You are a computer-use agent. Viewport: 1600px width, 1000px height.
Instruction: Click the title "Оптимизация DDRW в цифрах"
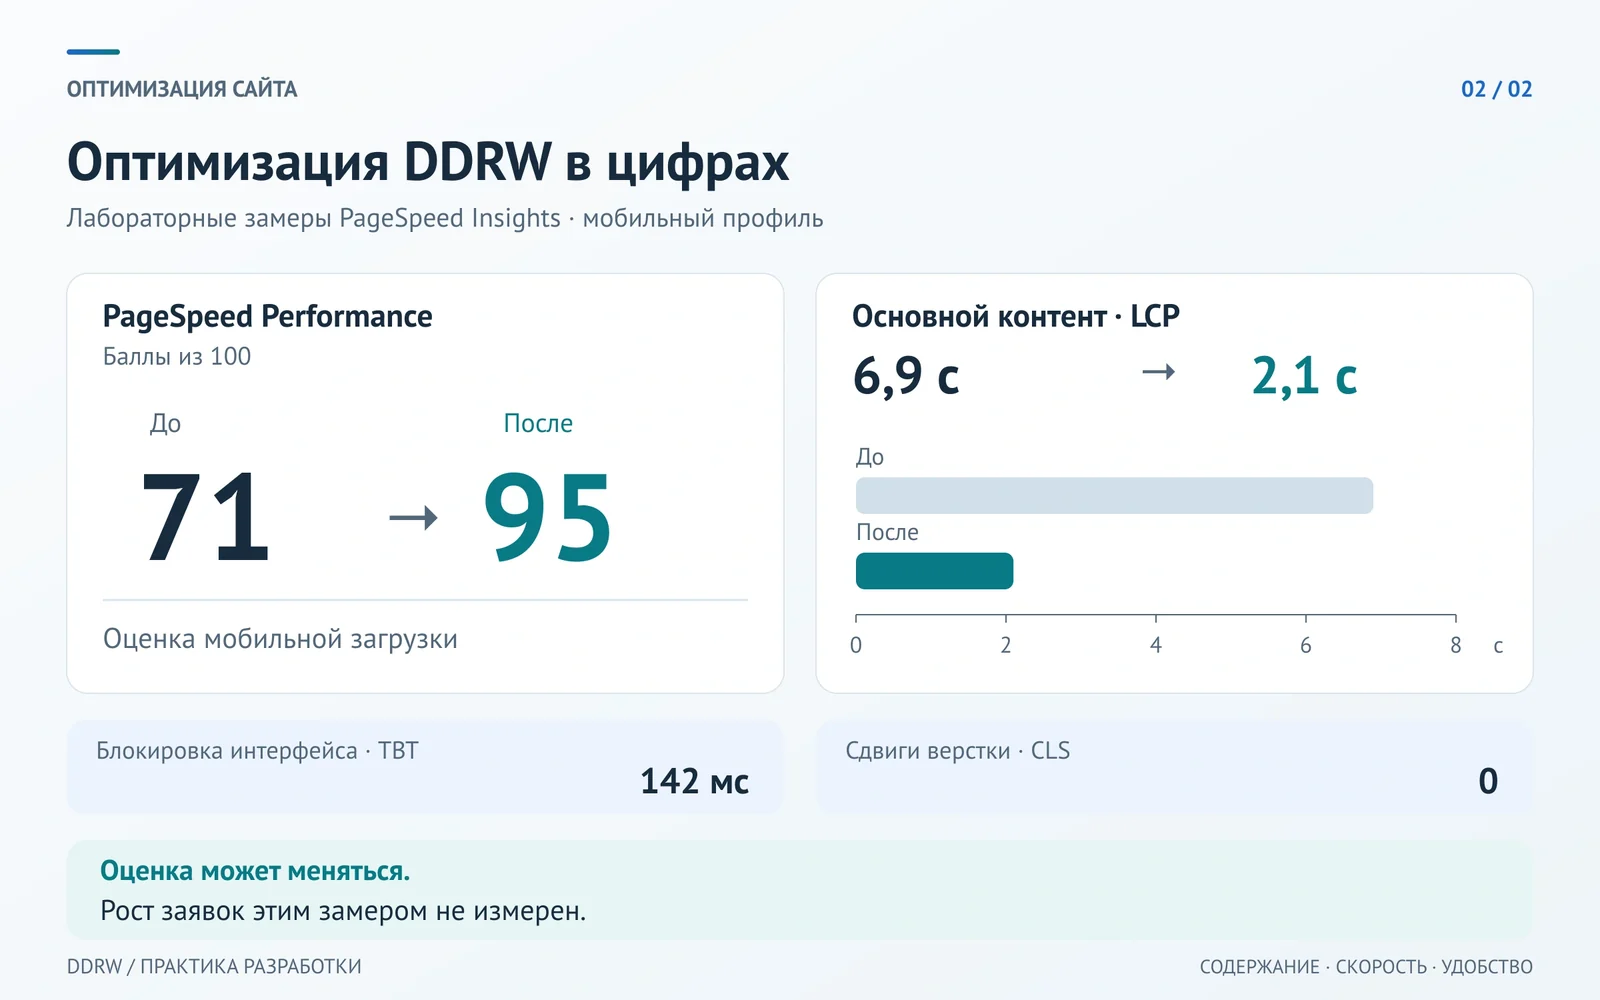tap(428, 162)
